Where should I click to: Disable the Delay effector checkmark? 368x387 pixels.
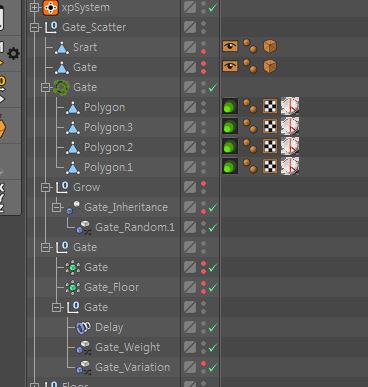point(212,328)
